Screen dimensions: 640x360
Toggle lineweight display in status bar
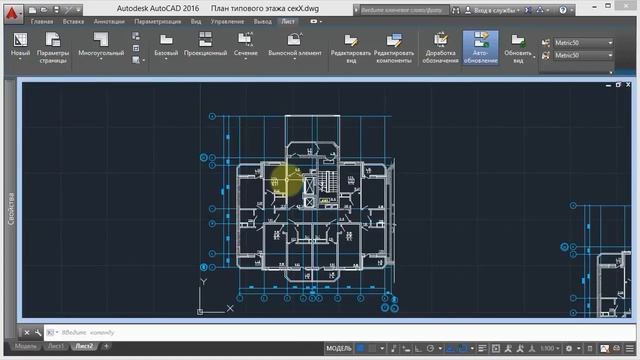click(482, 349)
